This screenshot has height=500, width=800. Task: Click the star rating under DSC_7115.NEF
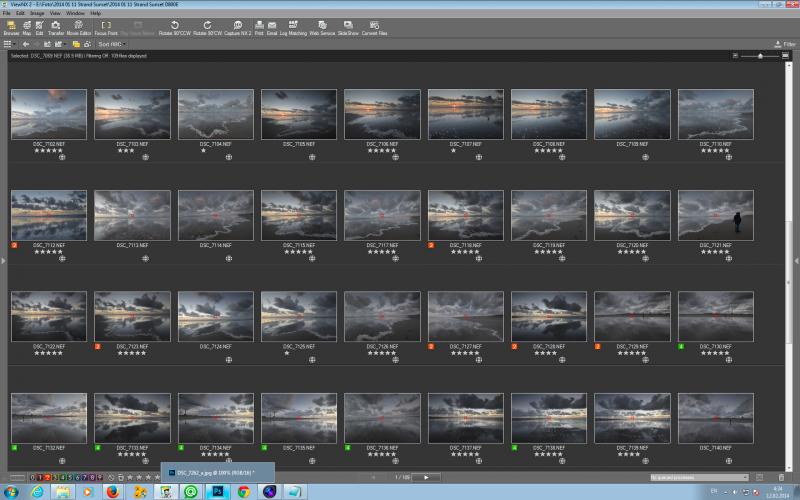coord(298,252)
